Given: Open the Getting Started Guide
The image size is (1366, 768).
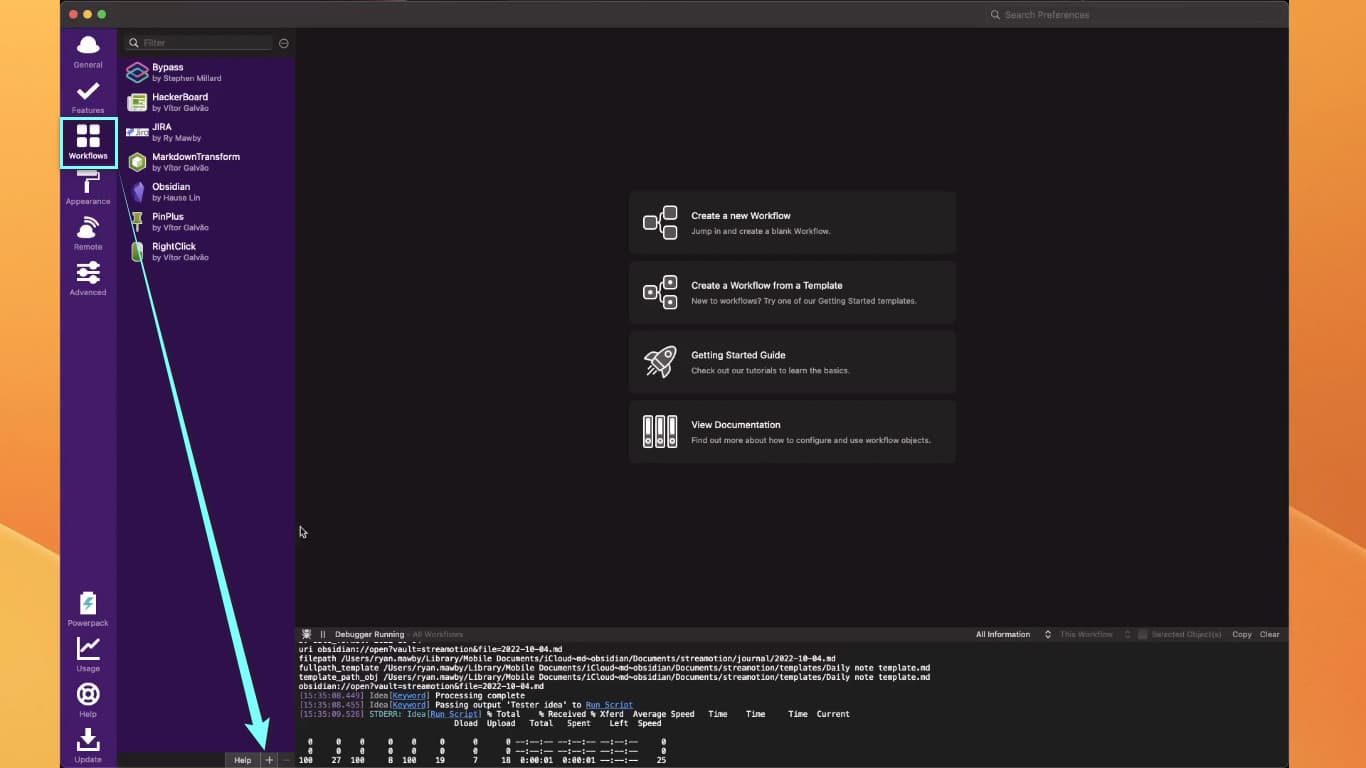Looking at the screenshot, I should click(x=792, y=362).
